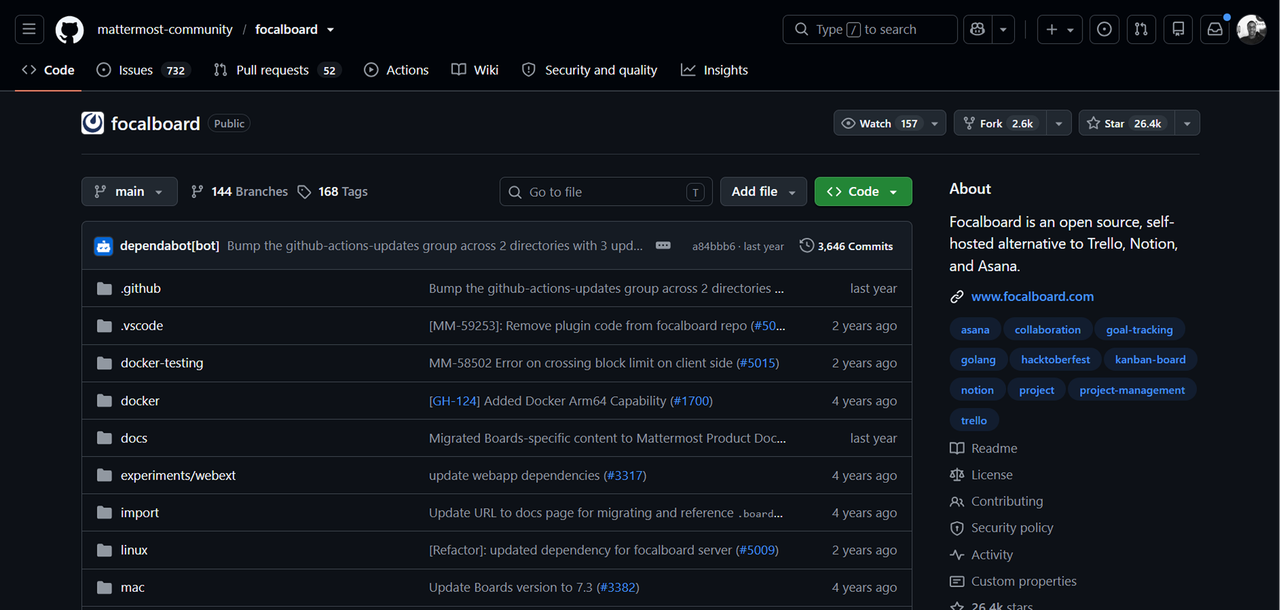Open the issues inbox icon in header
The width and height of the screenshot is (1280, 610).
click(1104, 29)
